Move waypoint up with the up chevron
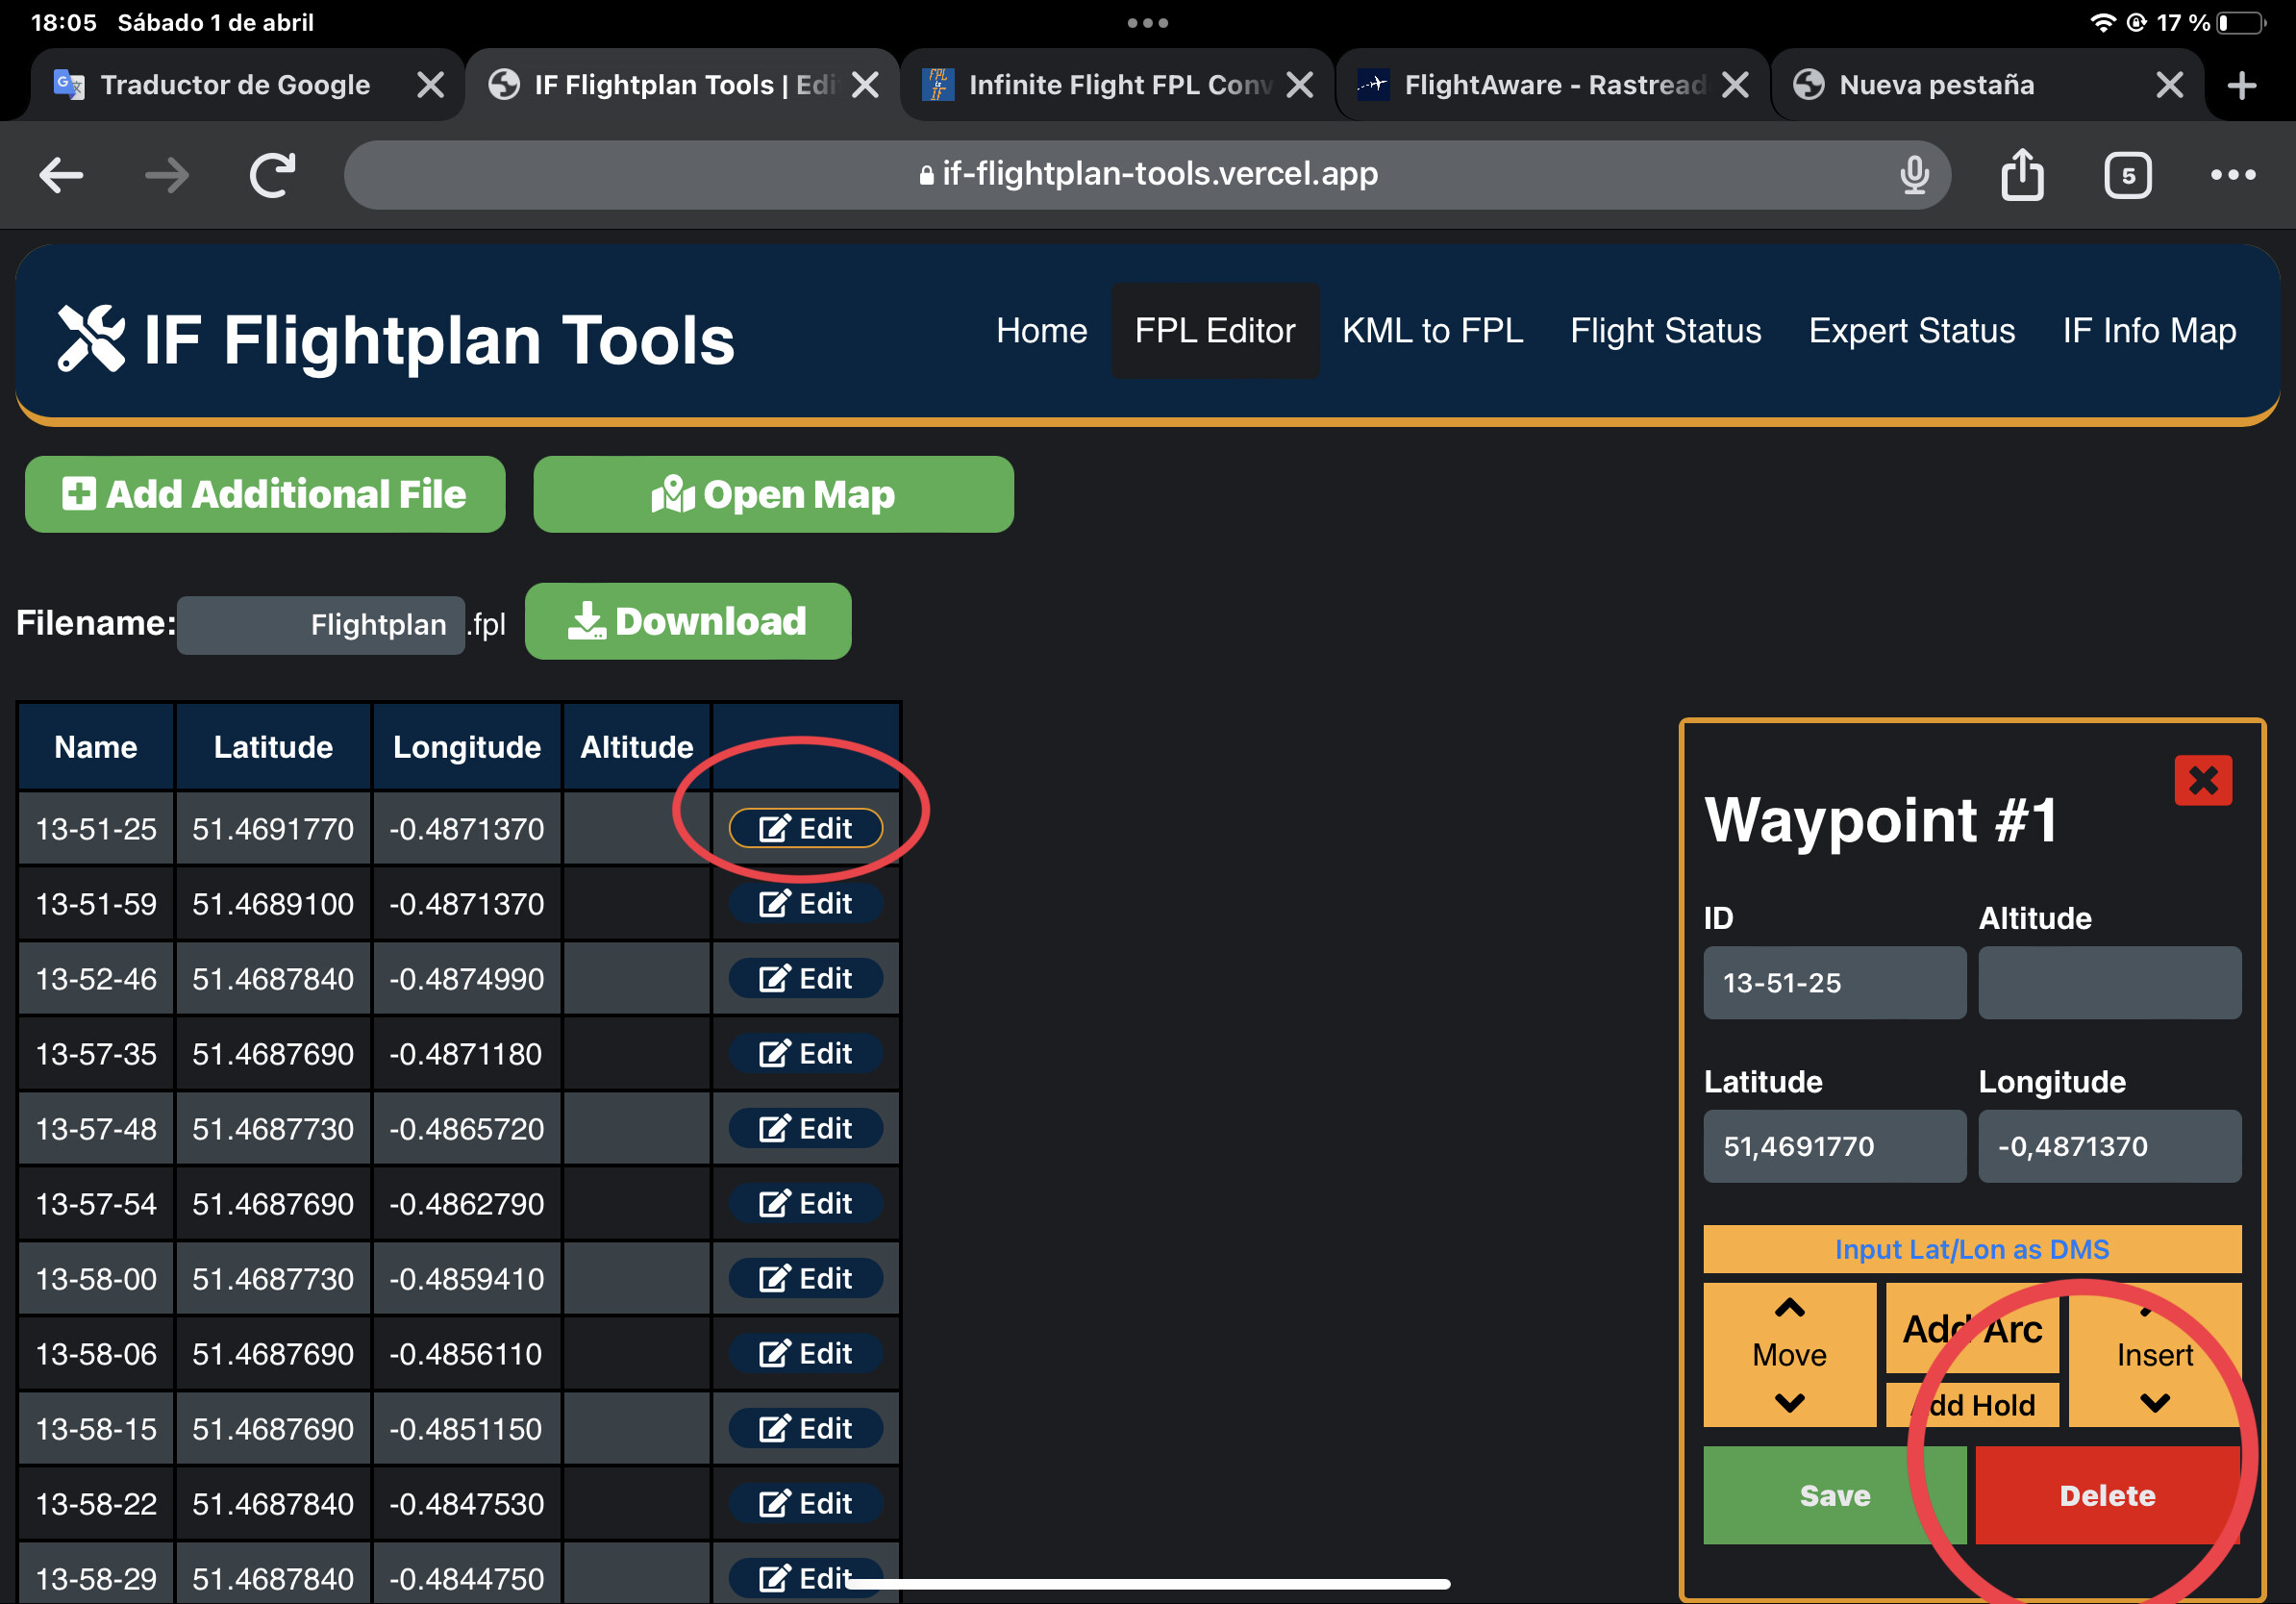Screen dimensions: 2296x1604 coord(1789,1308)
